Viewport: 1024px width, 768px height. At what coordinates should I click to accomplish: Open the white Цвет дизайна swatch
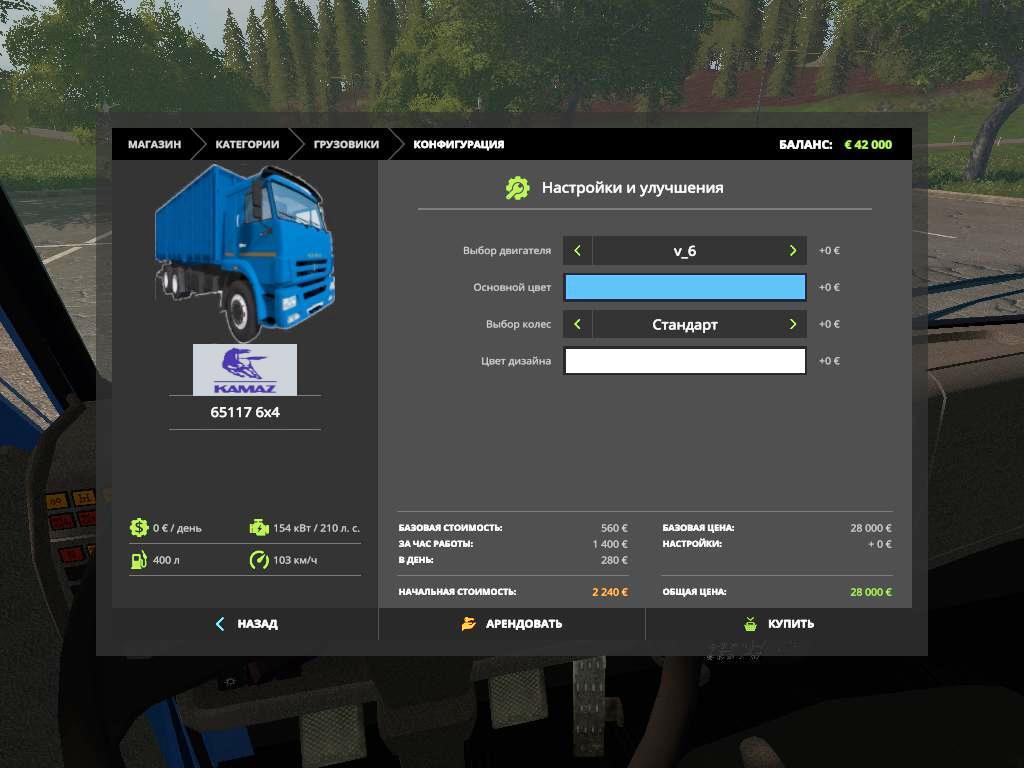[685, 361]
